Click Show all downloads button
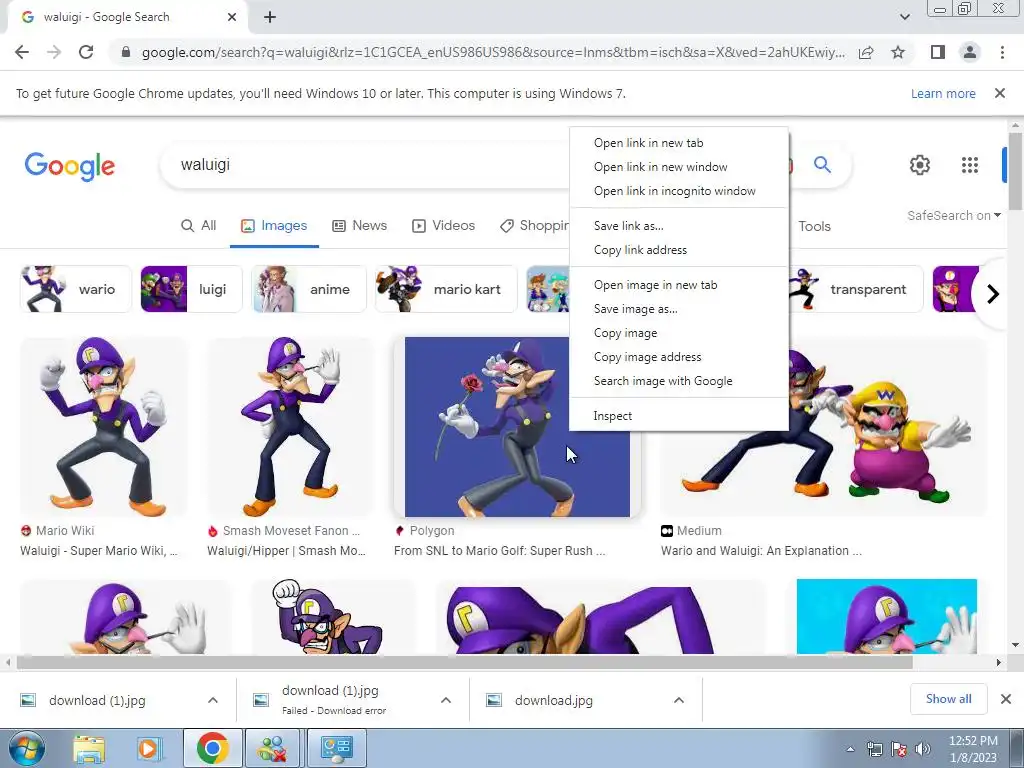1024x768 pixels. [x=948, y=699]
